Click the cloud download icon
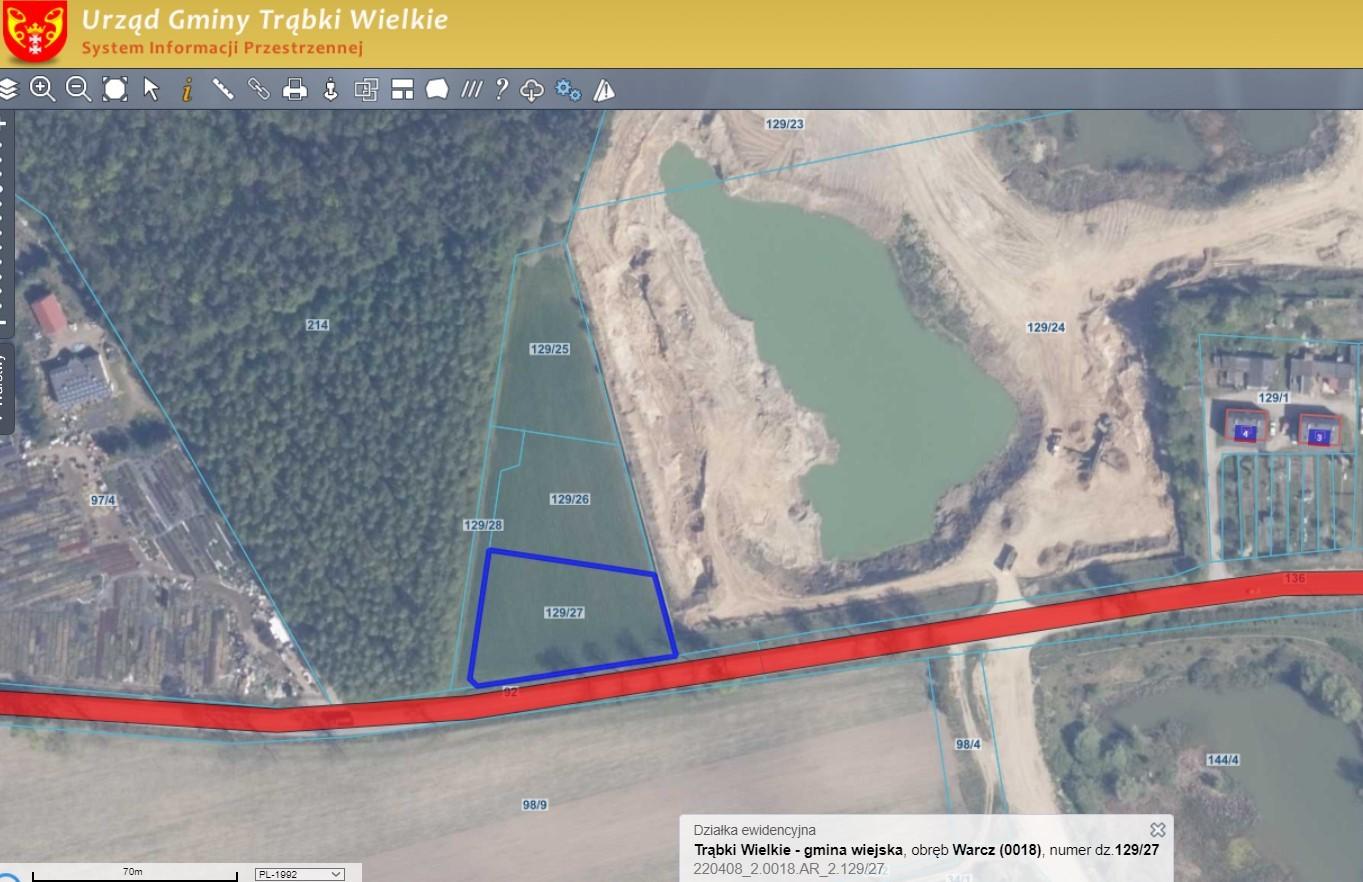The image size is (1363, 882). (x=532, y=90)
